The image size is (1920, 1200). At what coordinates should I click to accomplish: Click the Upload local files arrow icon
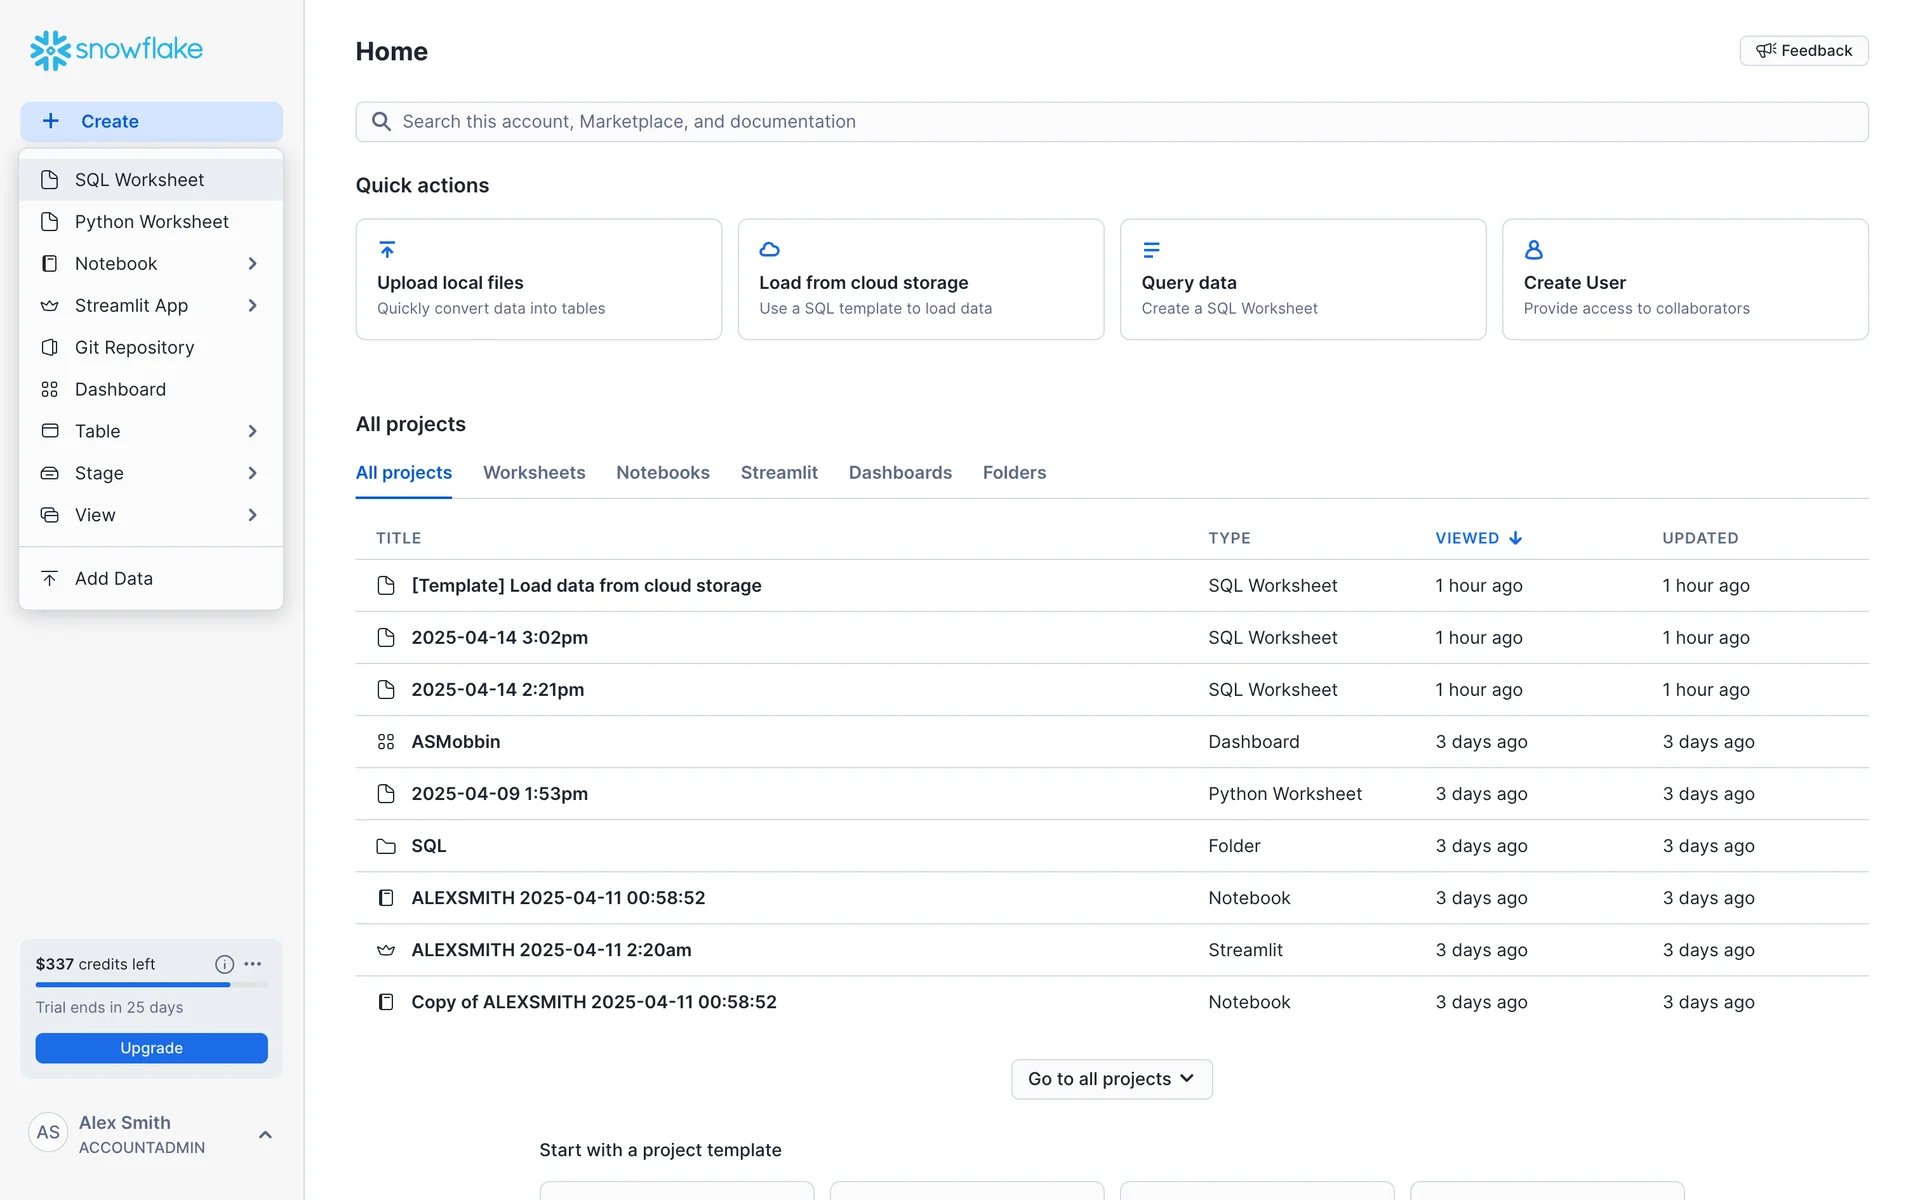(387, 249)
